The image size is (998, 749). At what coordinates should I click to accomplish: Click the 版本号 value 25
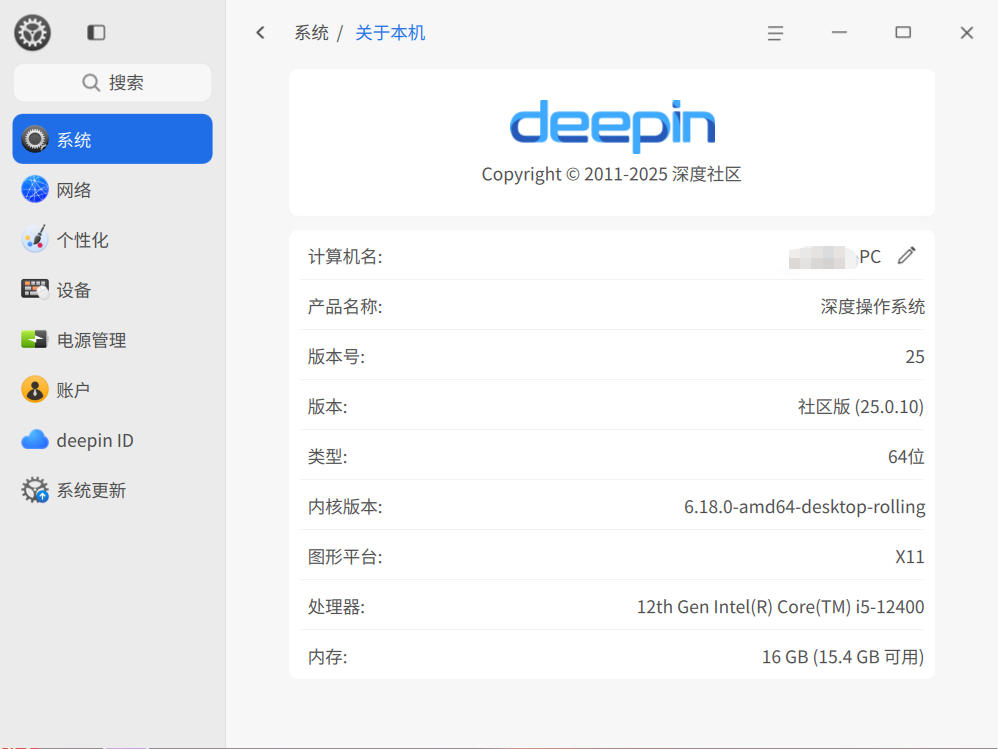click(915, 356)
